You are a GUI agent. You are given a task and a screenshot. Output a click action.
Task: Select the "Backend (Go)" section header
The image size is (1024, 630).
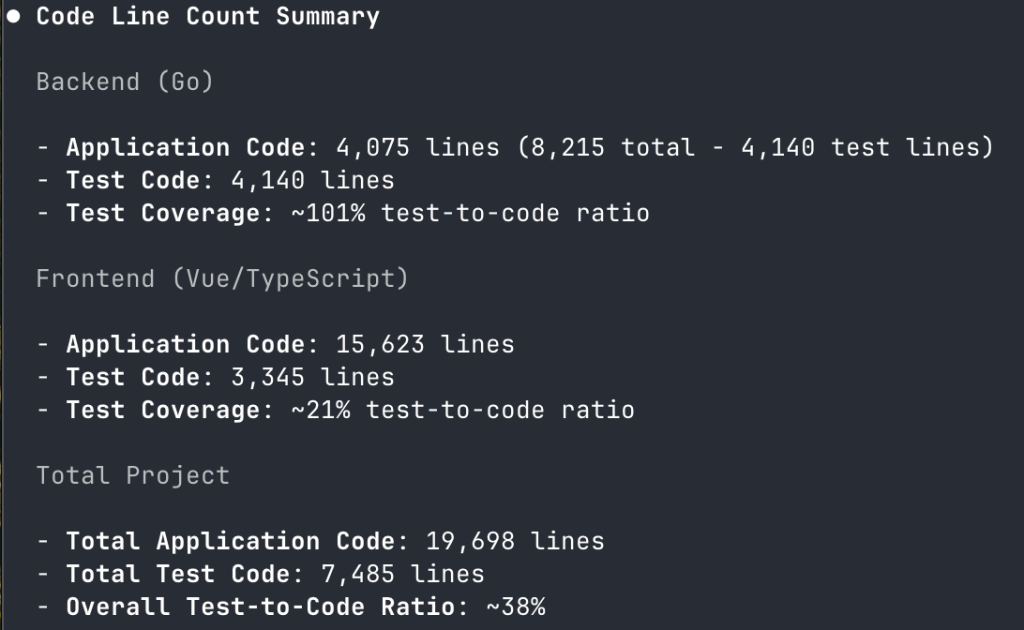click(x=125, y=82)
